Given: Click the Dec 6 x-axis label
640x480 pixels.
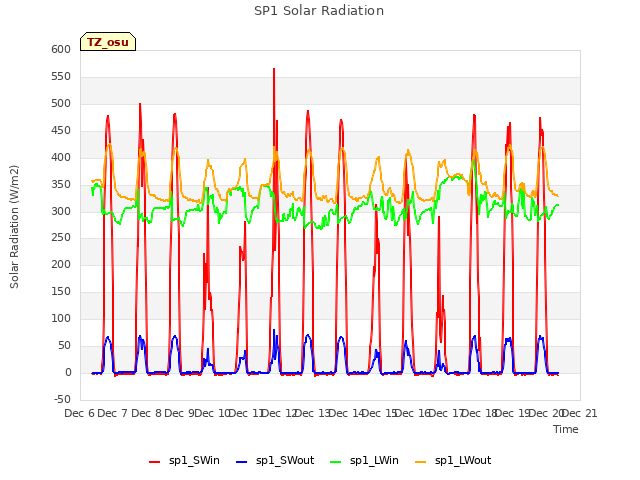Looking at the screenshot, I should (80, 413).
